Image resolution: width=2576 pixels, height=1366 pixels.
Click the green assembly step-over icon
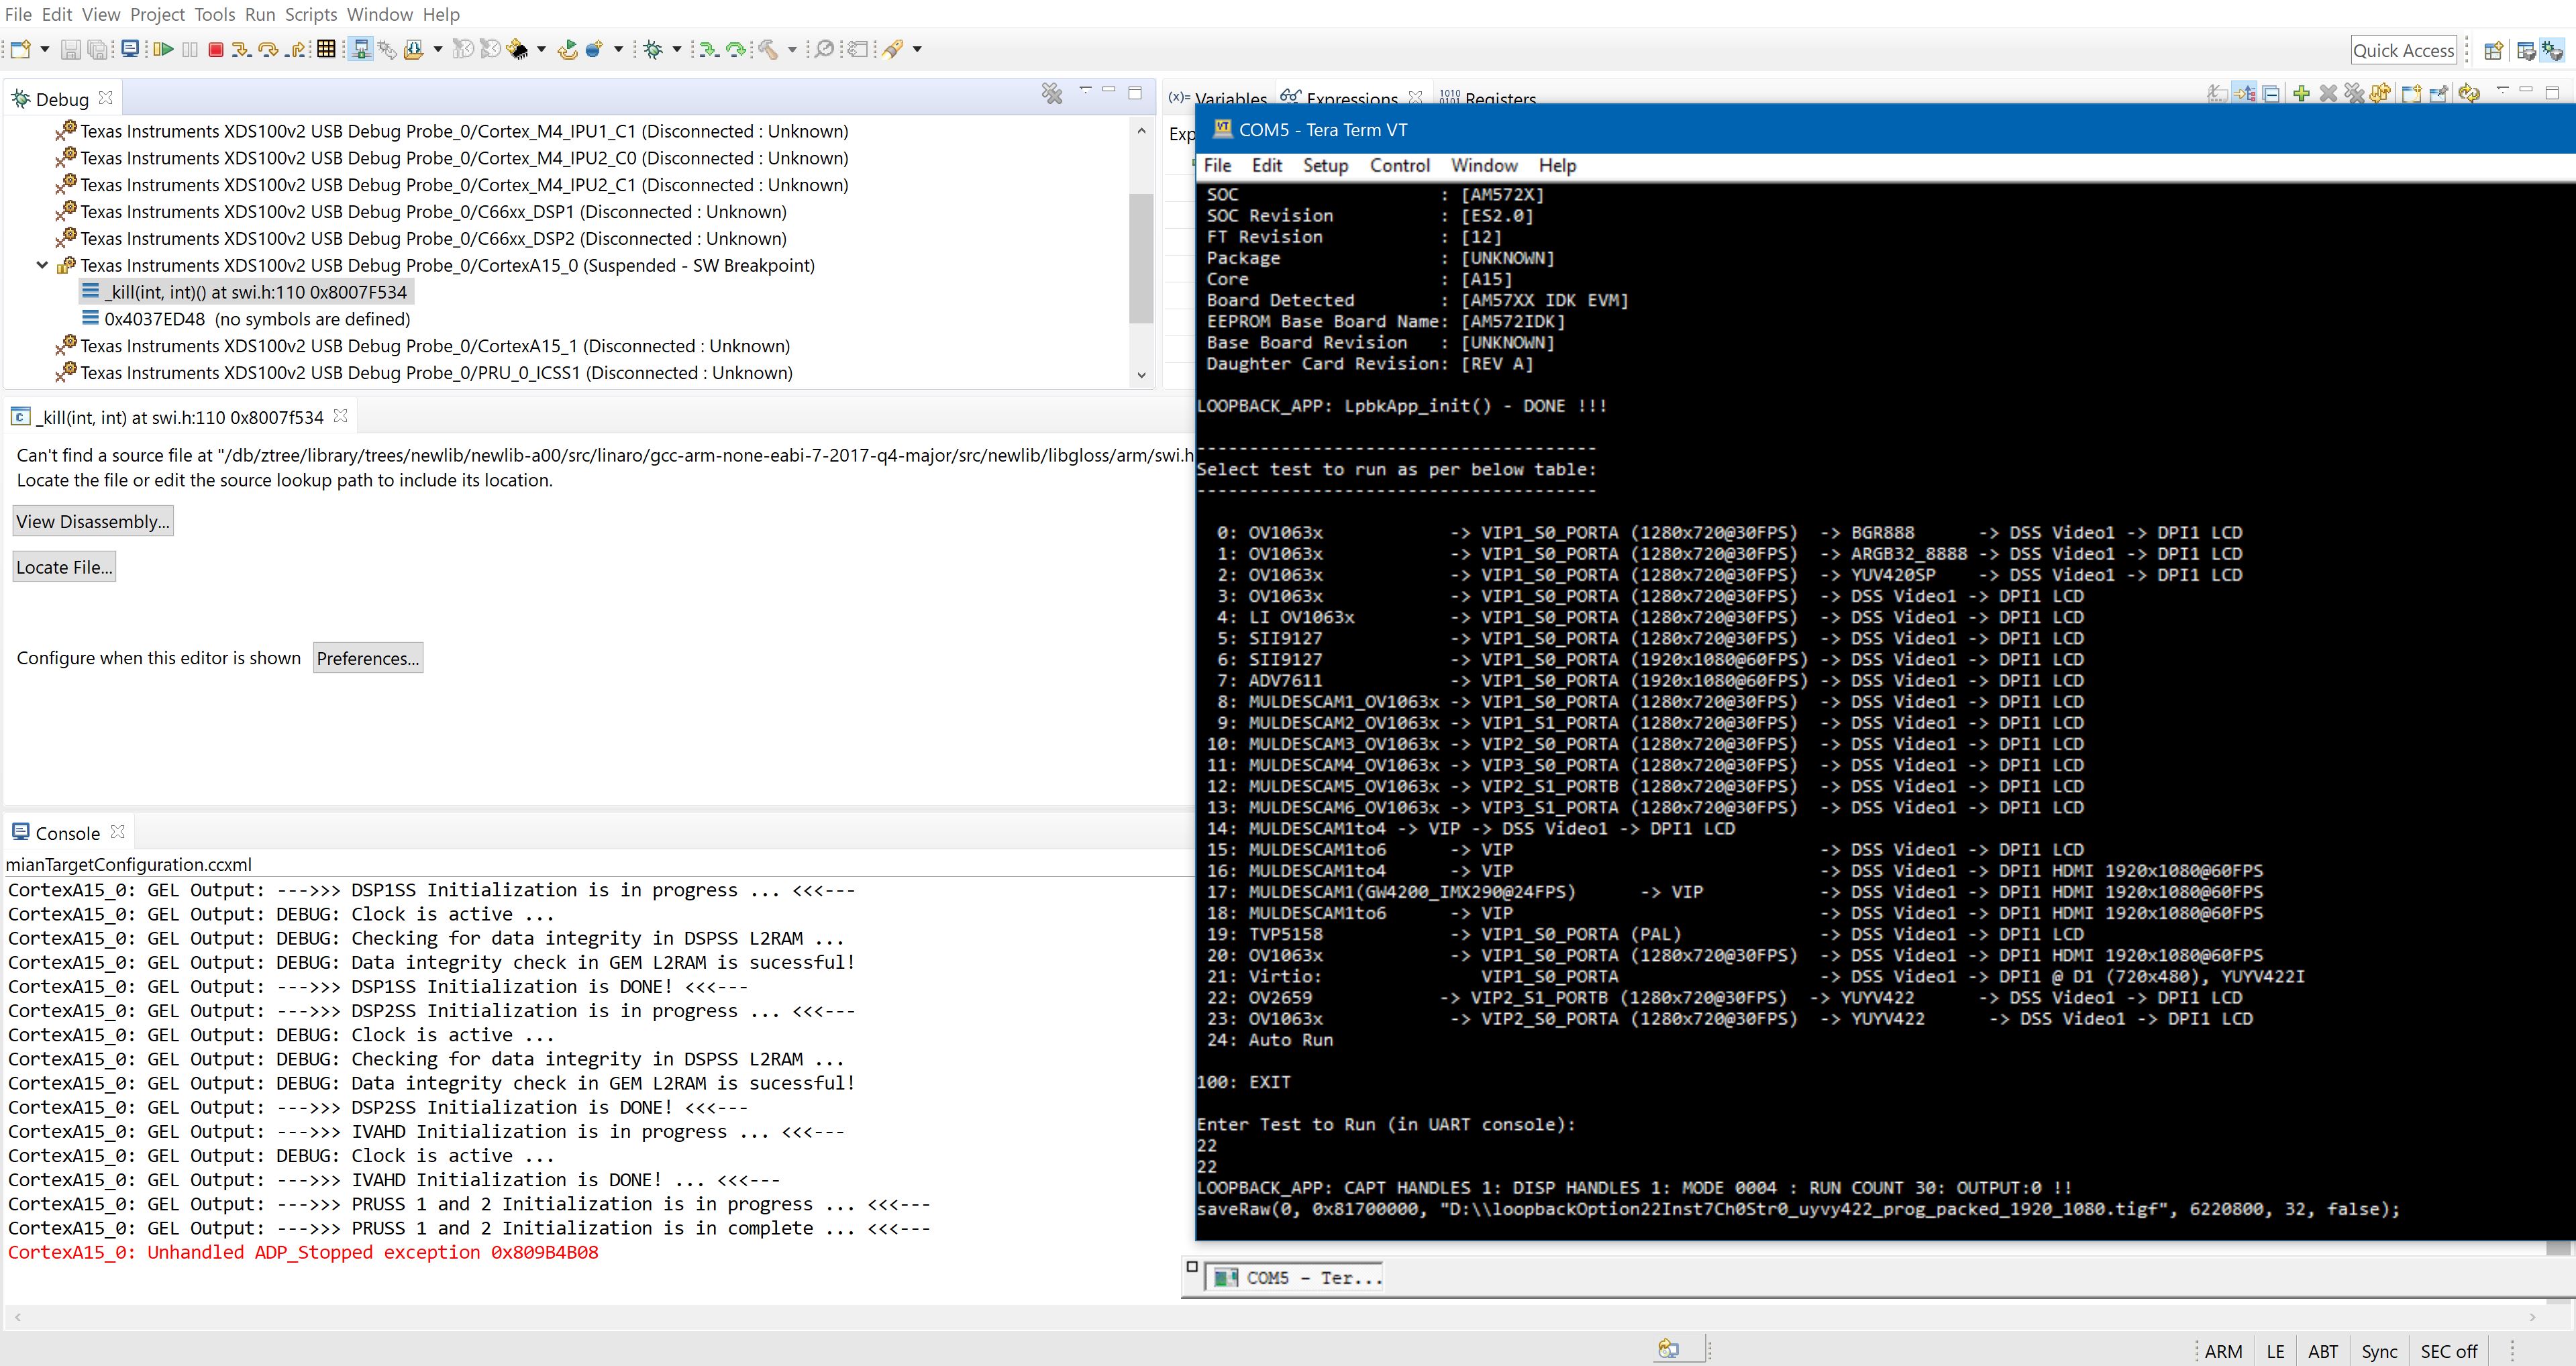point(736,49)
